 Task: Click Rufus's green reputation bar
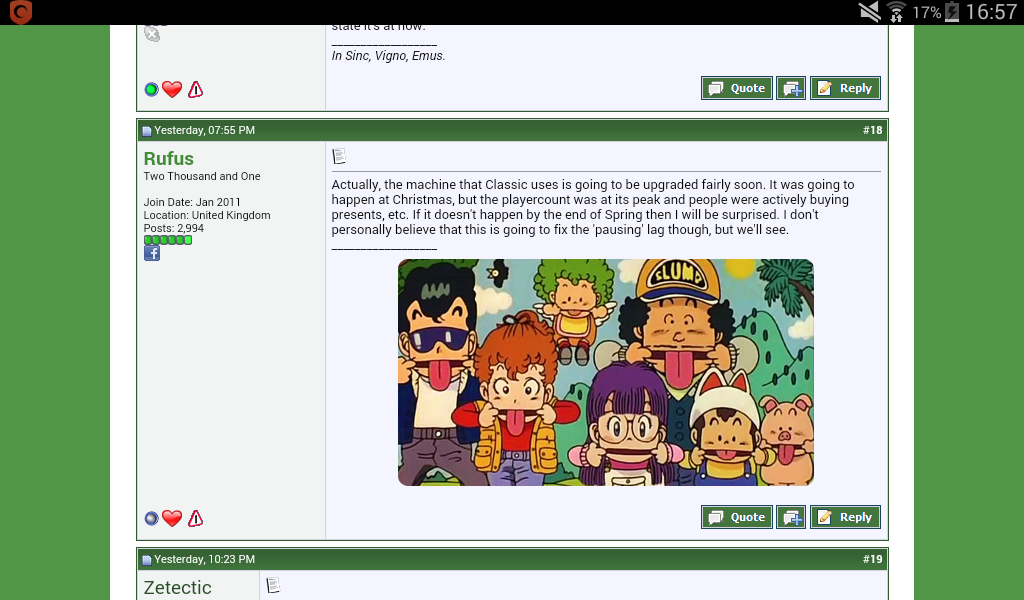tap(167, 240)
